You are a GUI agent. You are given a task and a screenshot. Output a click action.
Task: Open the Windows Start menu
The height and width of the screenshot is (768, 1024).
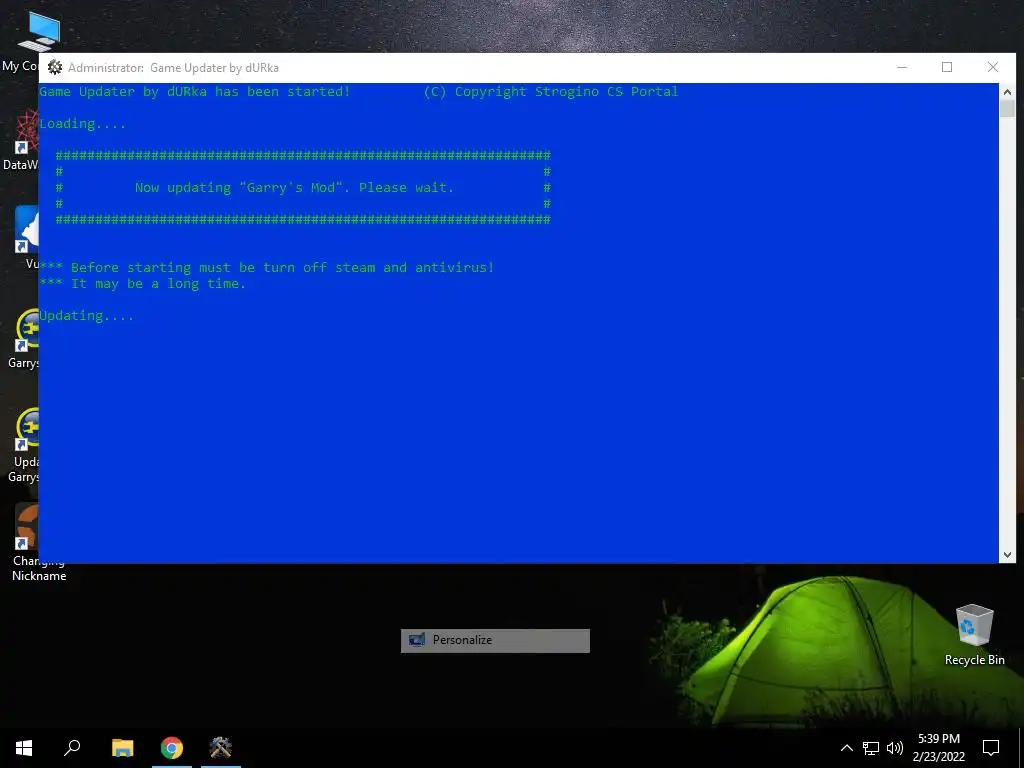[24, 748]
